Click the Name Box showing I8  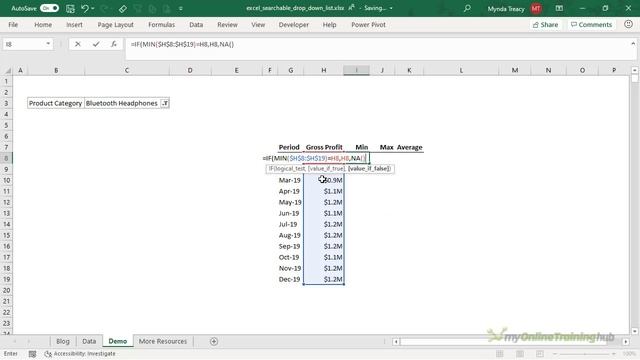click(x=24, y=44)
